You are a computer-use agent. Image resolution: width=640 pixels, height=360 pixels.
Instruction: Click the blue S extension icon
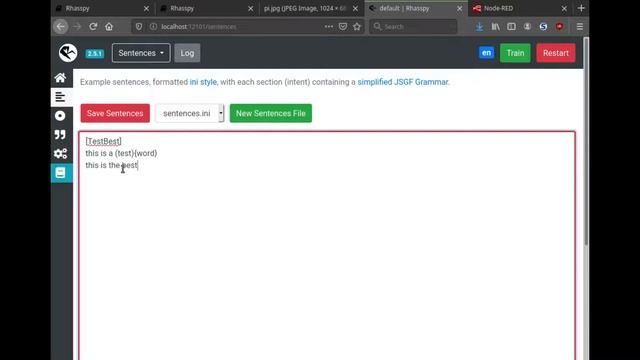point(543,27)
